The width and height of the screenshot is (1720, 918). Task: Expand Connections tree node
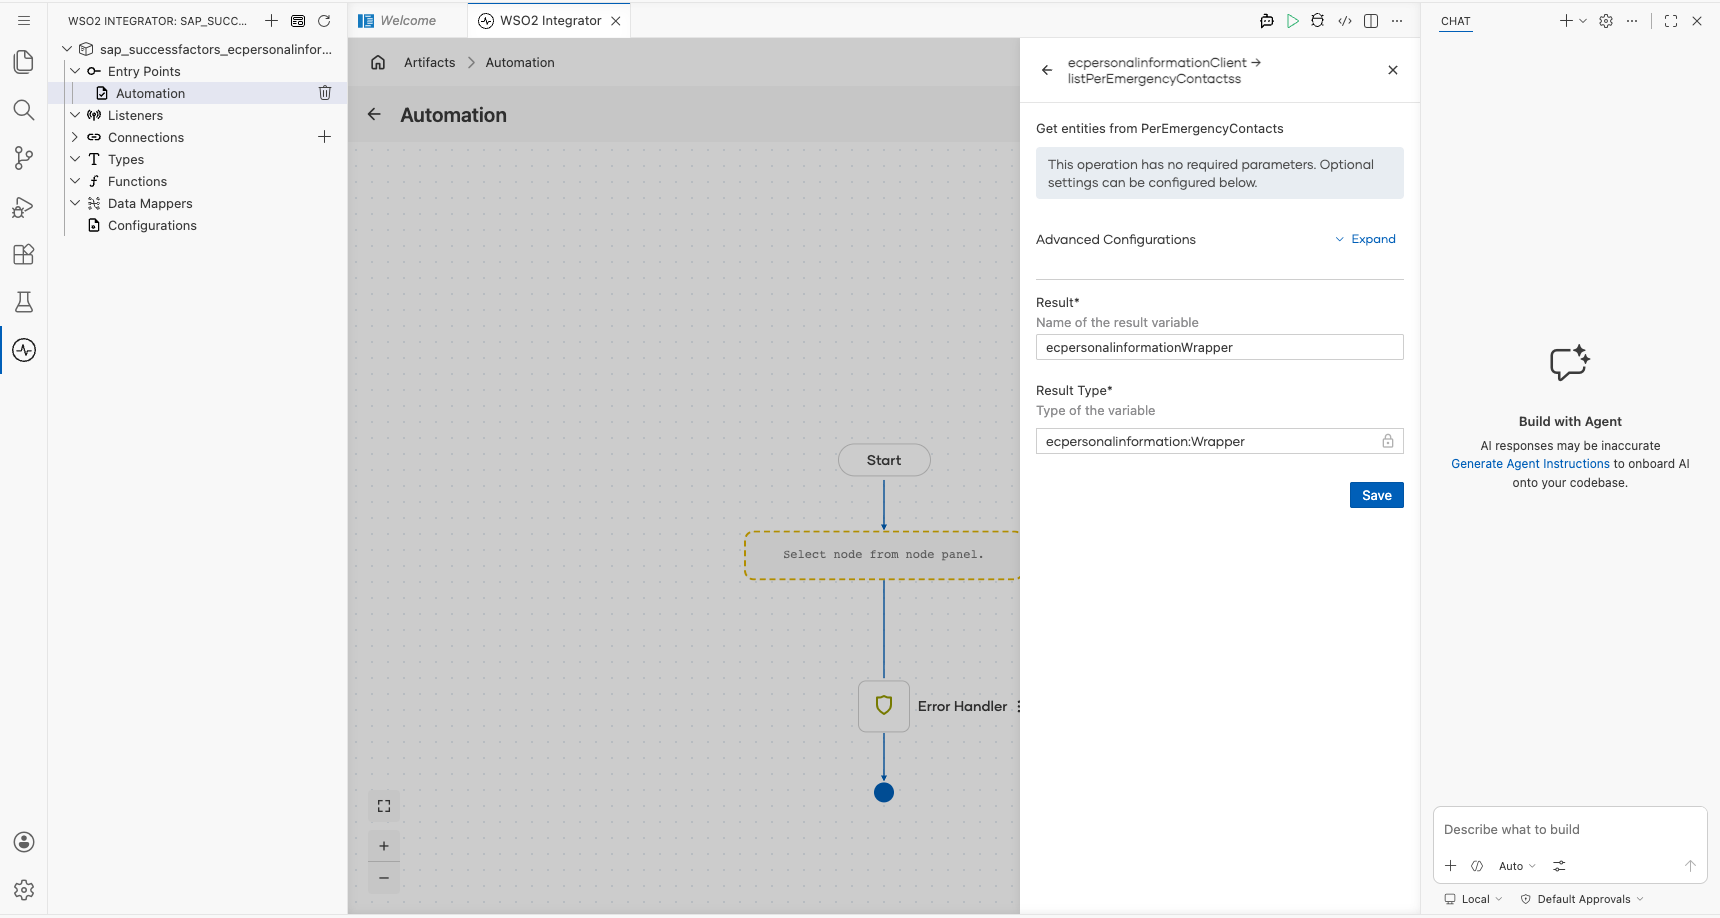point(75,137)
